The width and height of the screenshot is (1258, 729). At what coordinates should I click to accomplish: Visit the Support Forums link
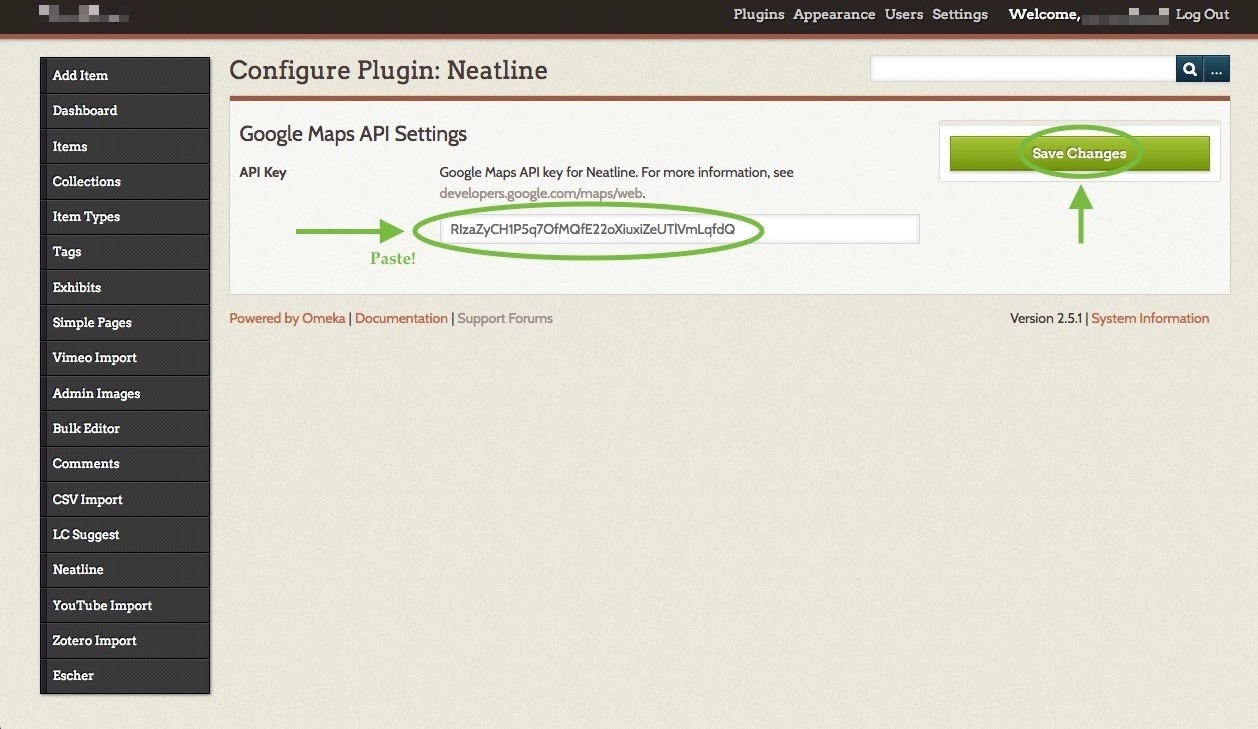tap(505, 318)
